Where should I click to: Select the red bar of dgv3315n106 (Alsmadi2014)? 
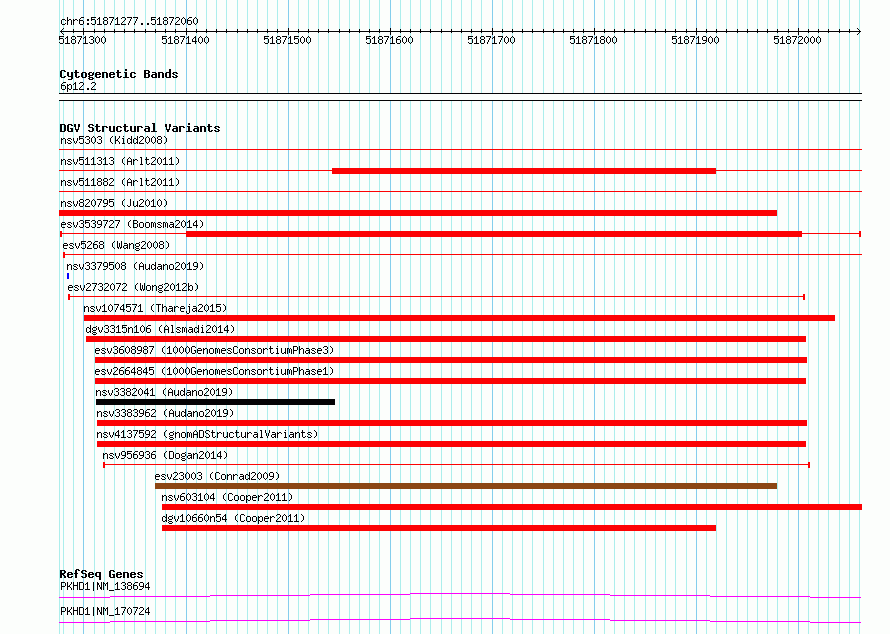point(446,339)
